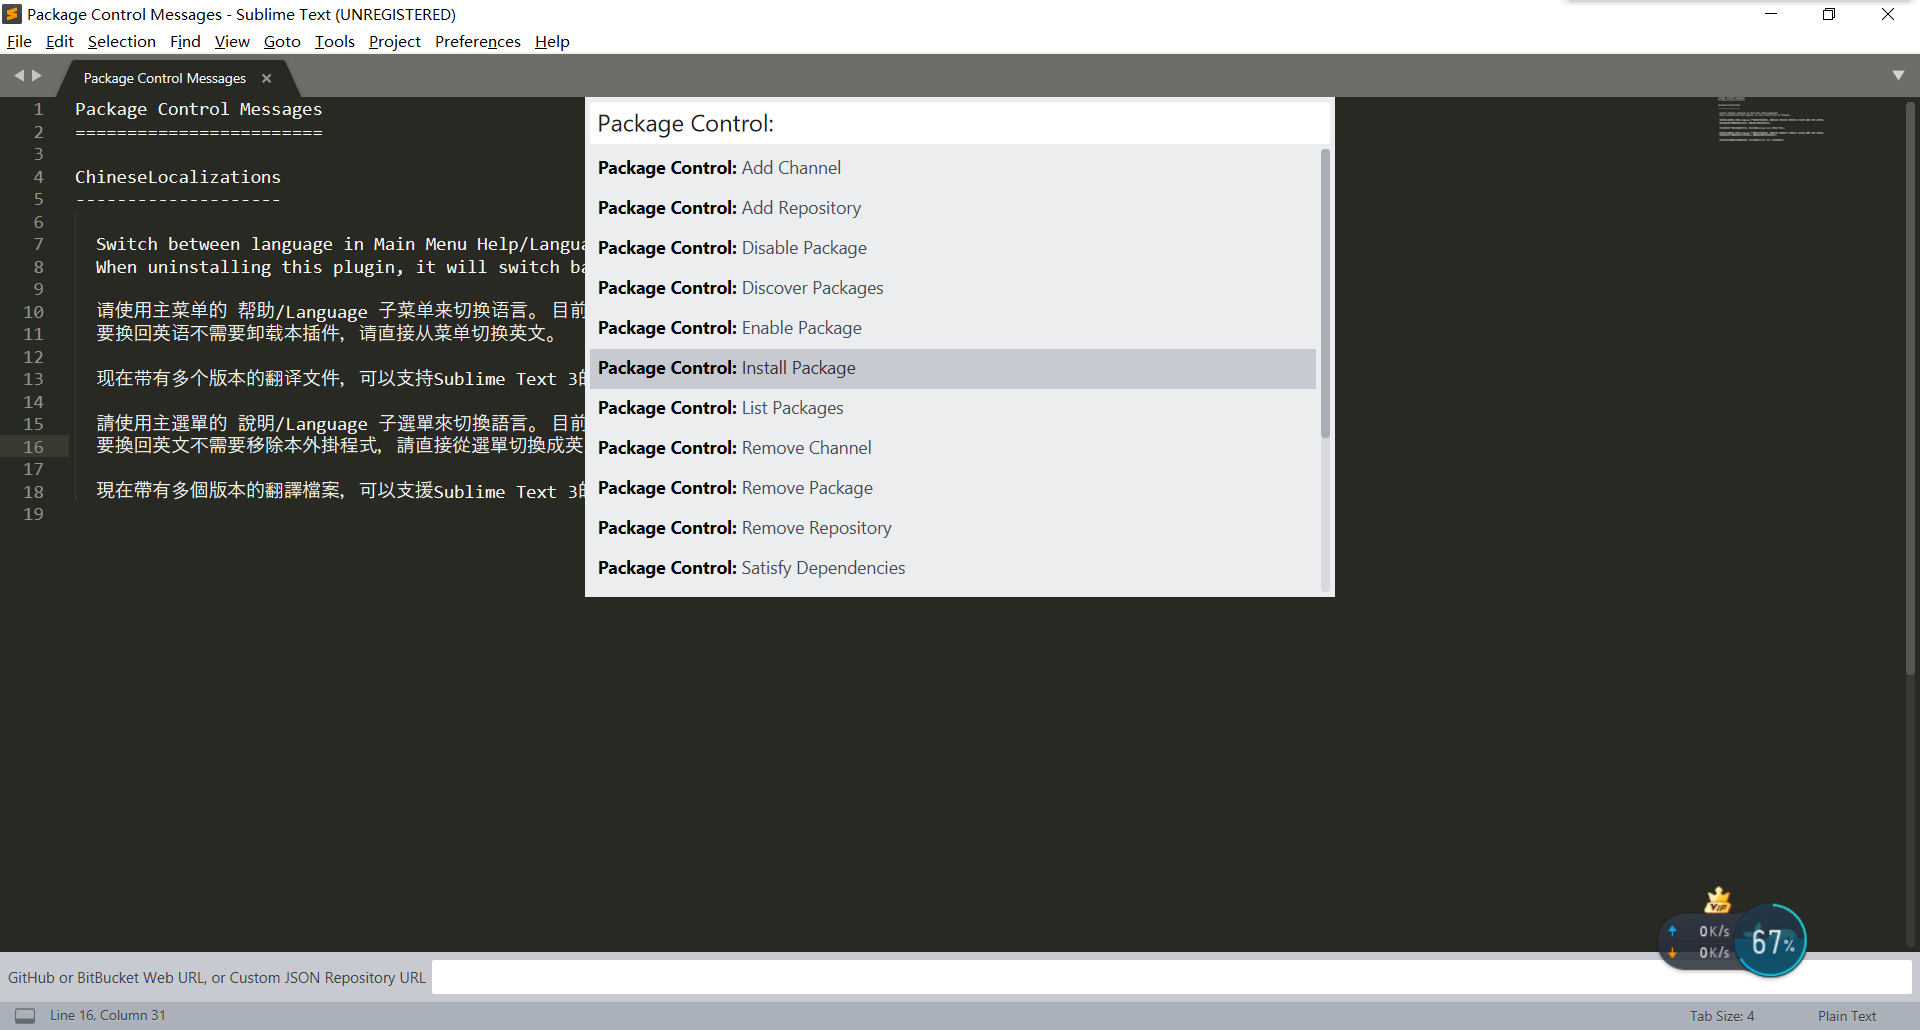Click the Plain Text syntax selector
Image resolution: width=1920 pixels, height=1030 pixels.
click(x=1847, y=1016)
